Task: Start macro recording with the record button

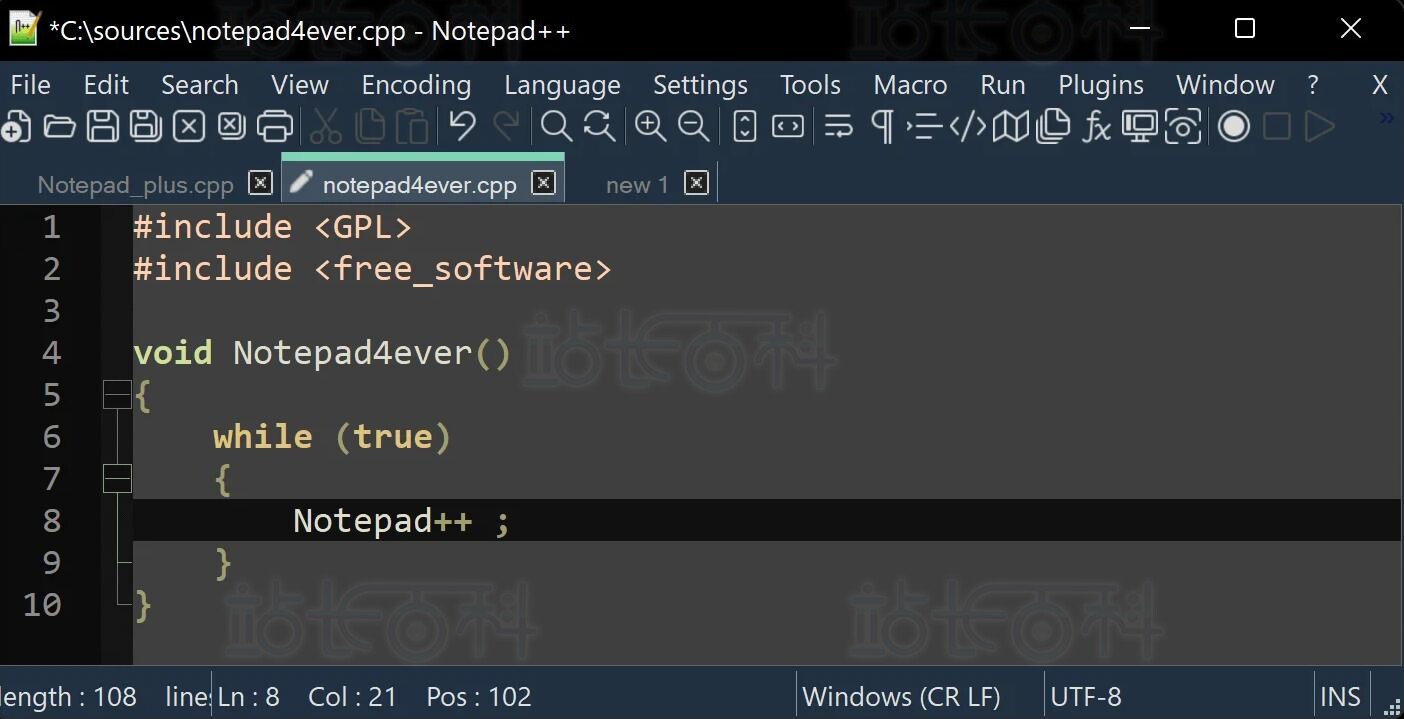Action: click(x=1234, y=127)
